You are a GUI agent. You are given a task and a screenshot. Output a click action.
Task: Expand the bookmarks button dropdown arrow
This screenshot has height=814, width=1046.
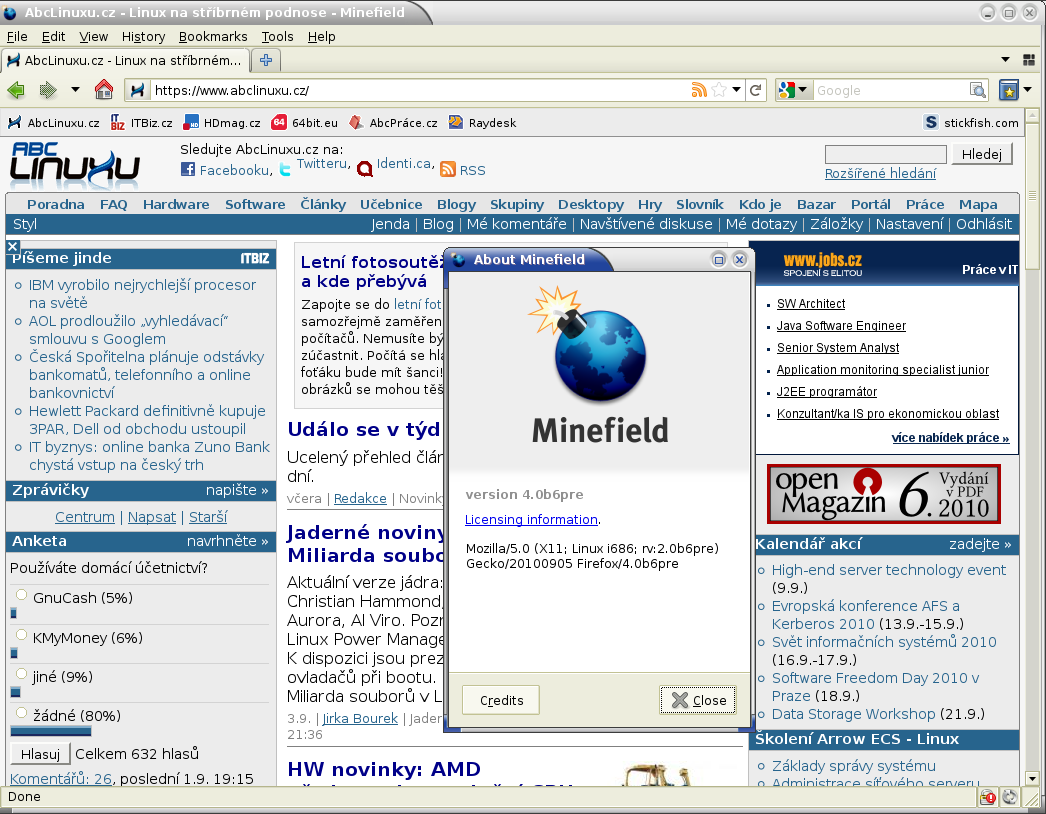click(x=1027, y=89)
